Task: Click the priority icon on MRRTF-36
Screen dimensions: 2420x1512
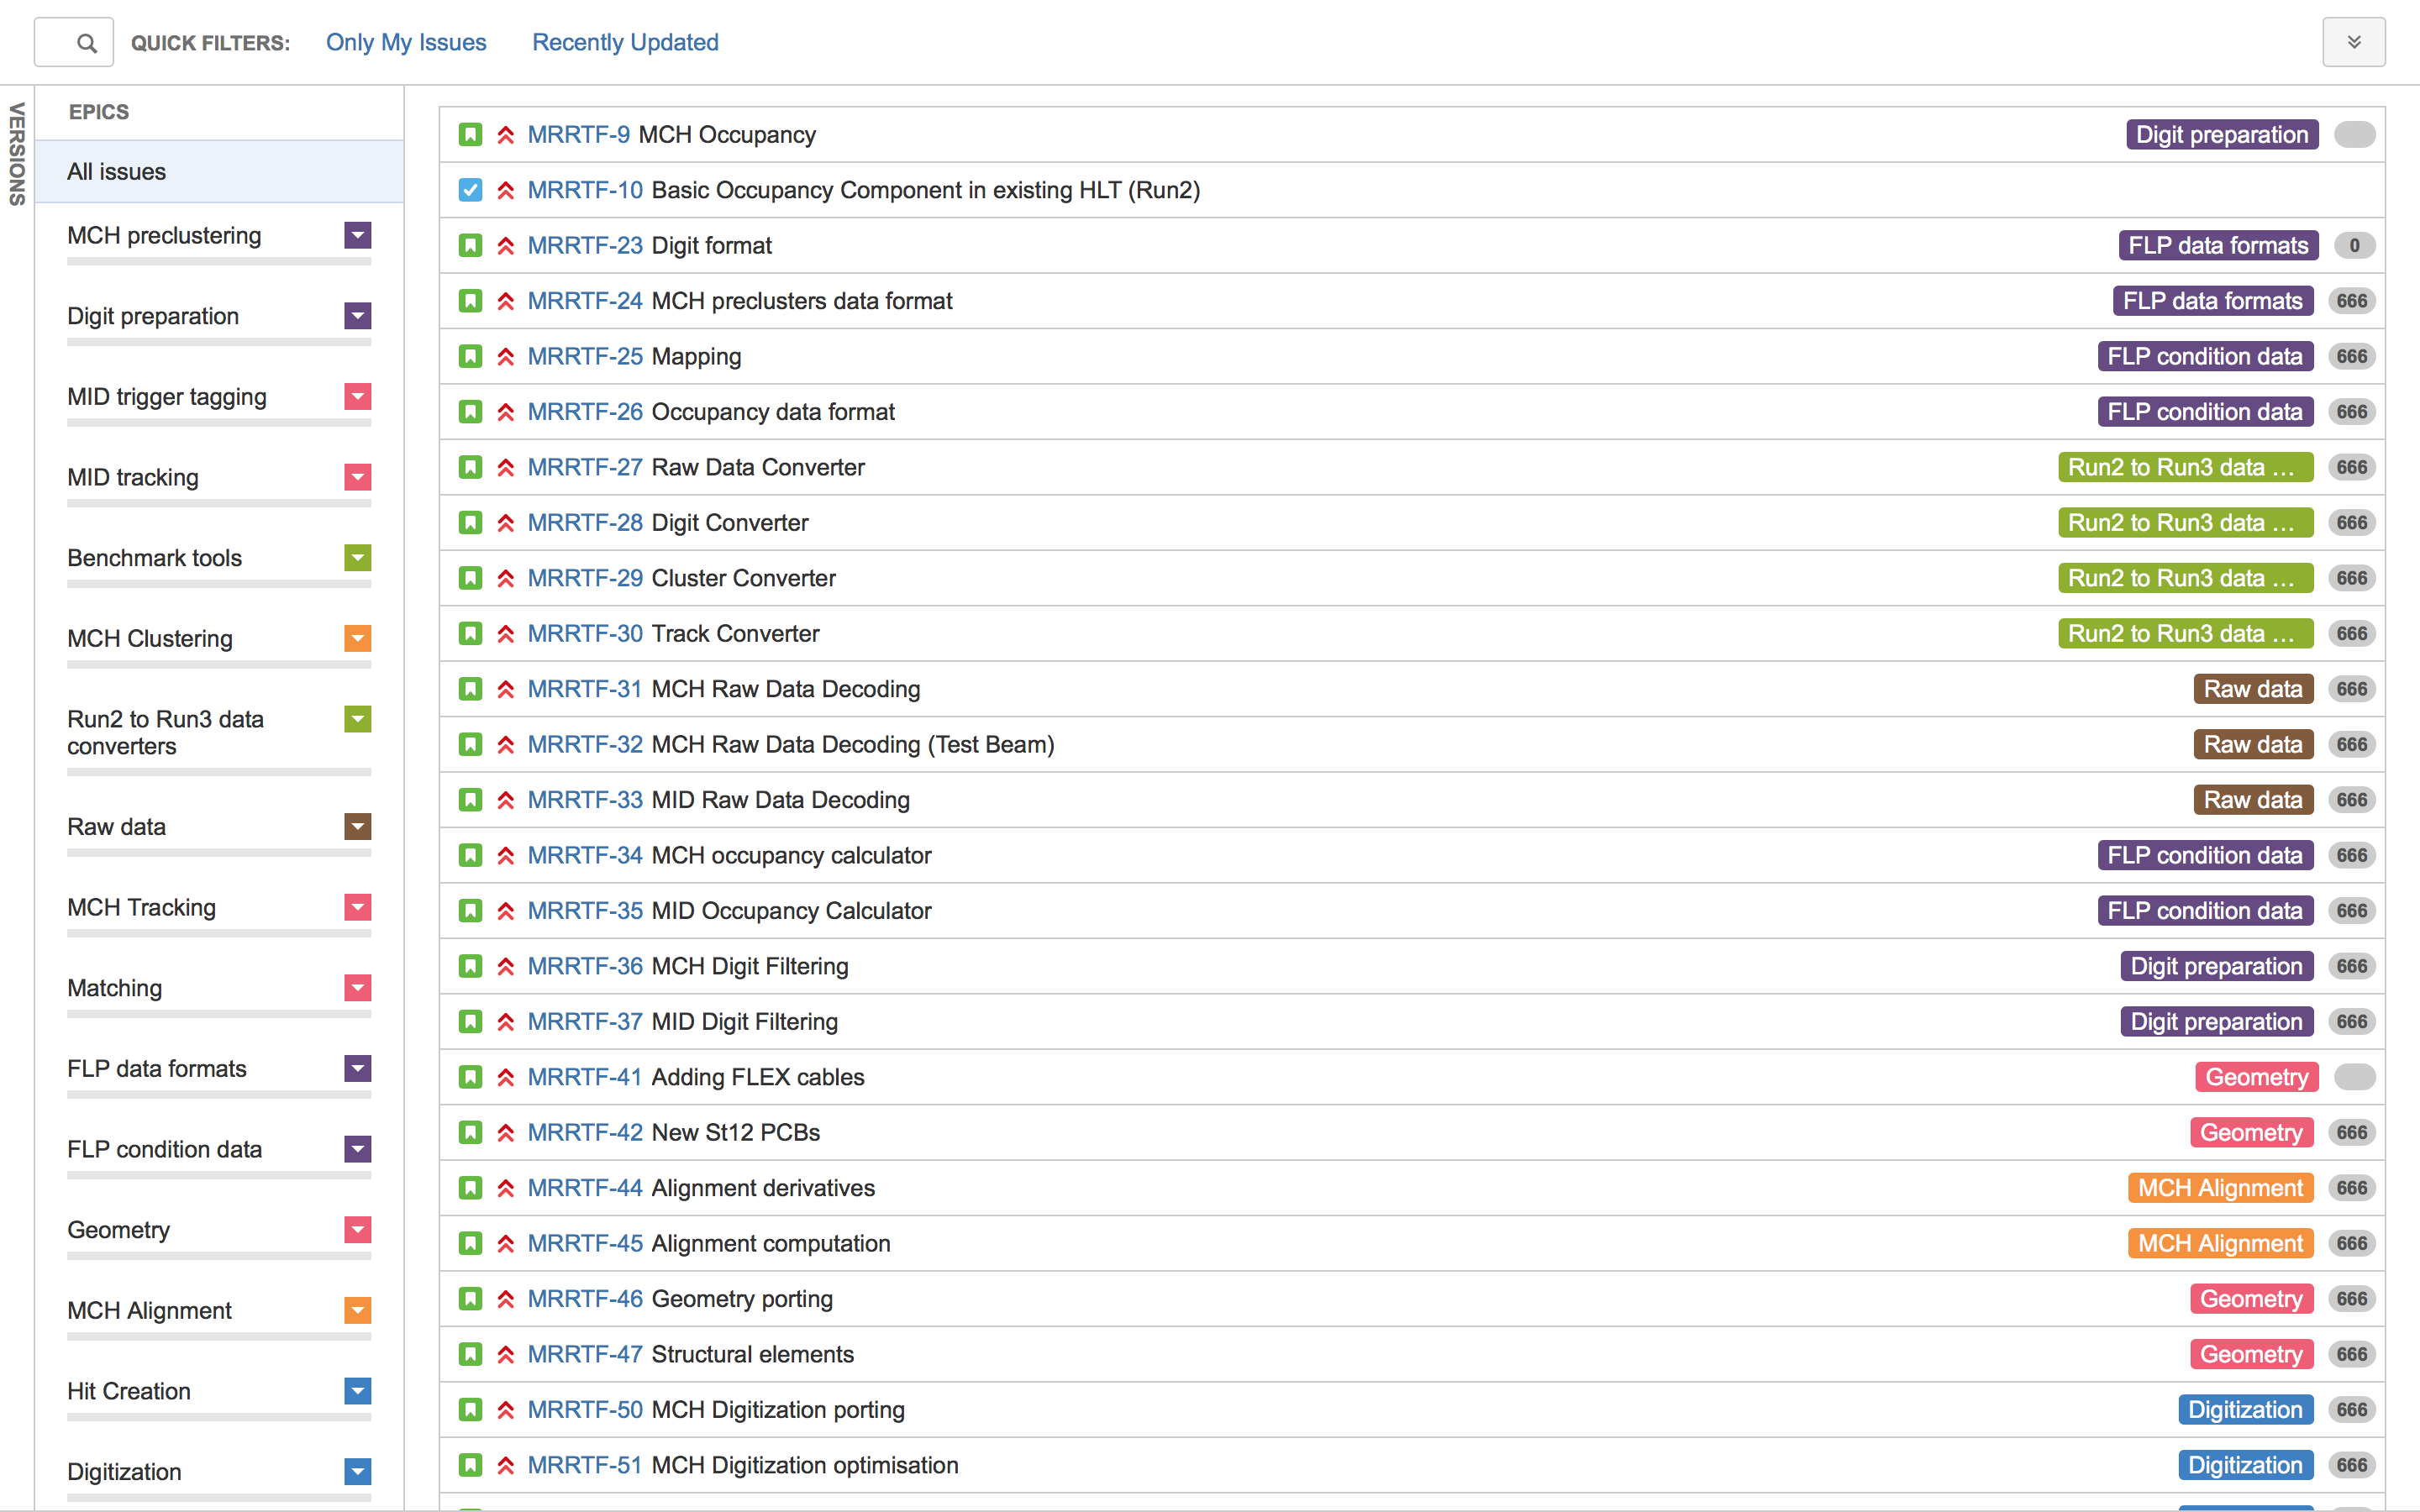Action: pos(506,966)
